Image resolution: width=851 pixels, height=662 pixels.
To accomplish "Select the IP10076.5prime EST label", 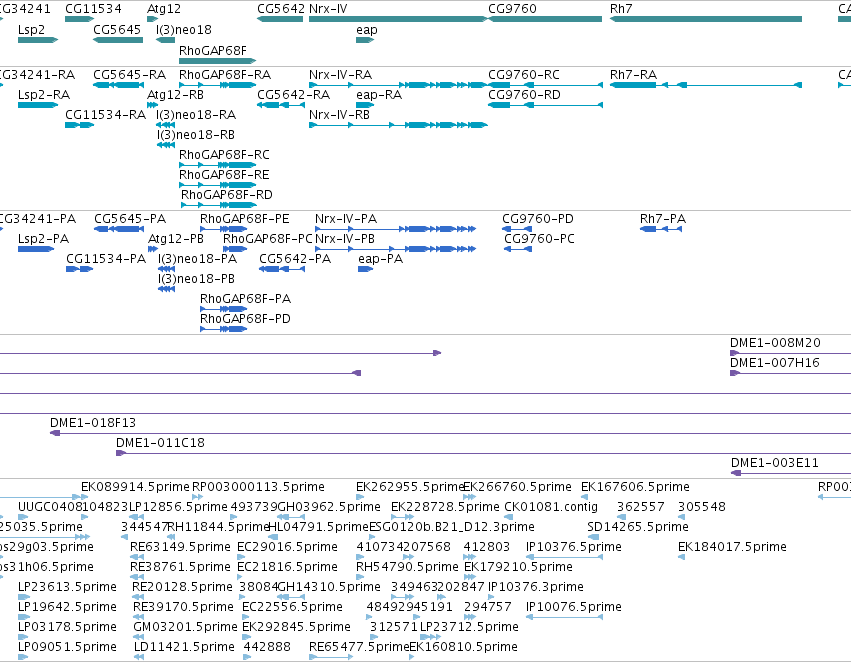I will pos(574,607).
